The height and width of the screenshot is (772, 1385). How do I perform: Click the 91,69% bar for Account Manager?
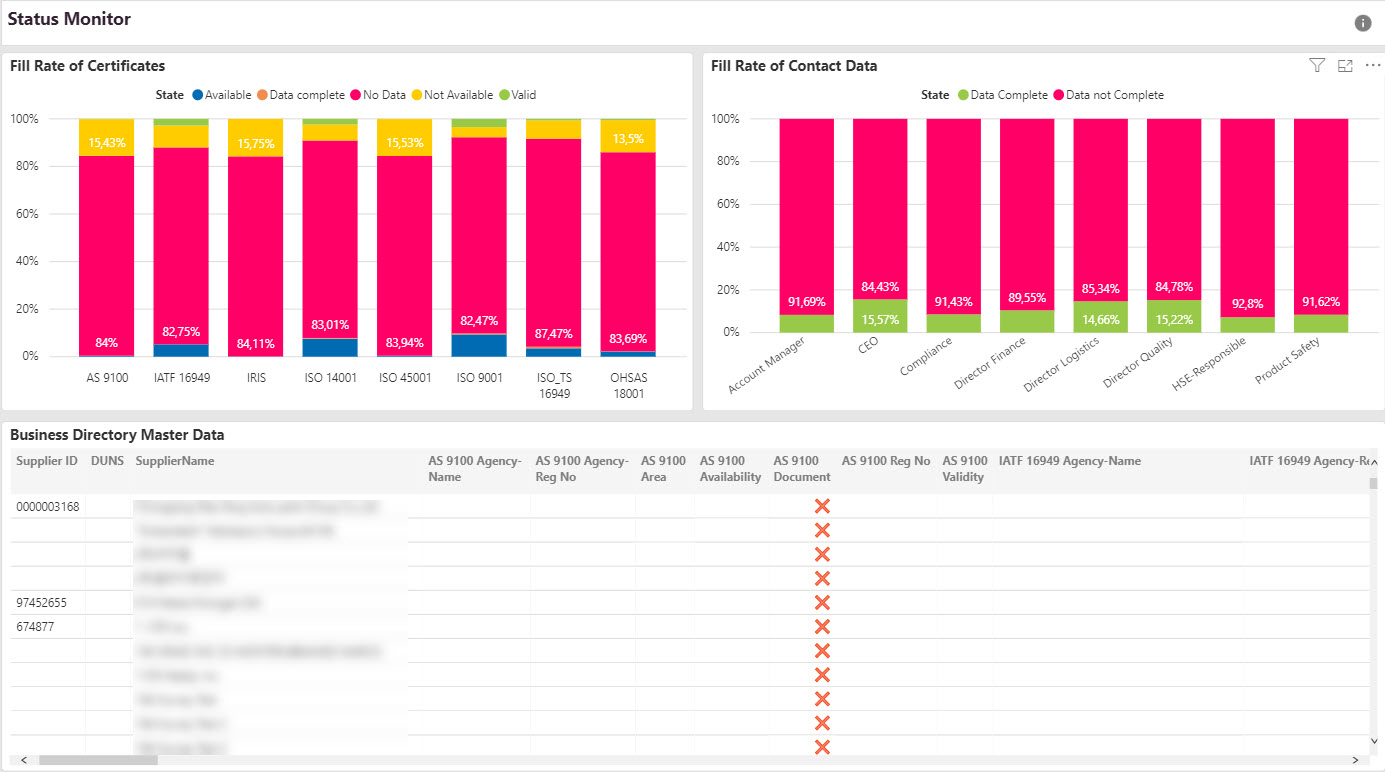click(x=807, y=217)
